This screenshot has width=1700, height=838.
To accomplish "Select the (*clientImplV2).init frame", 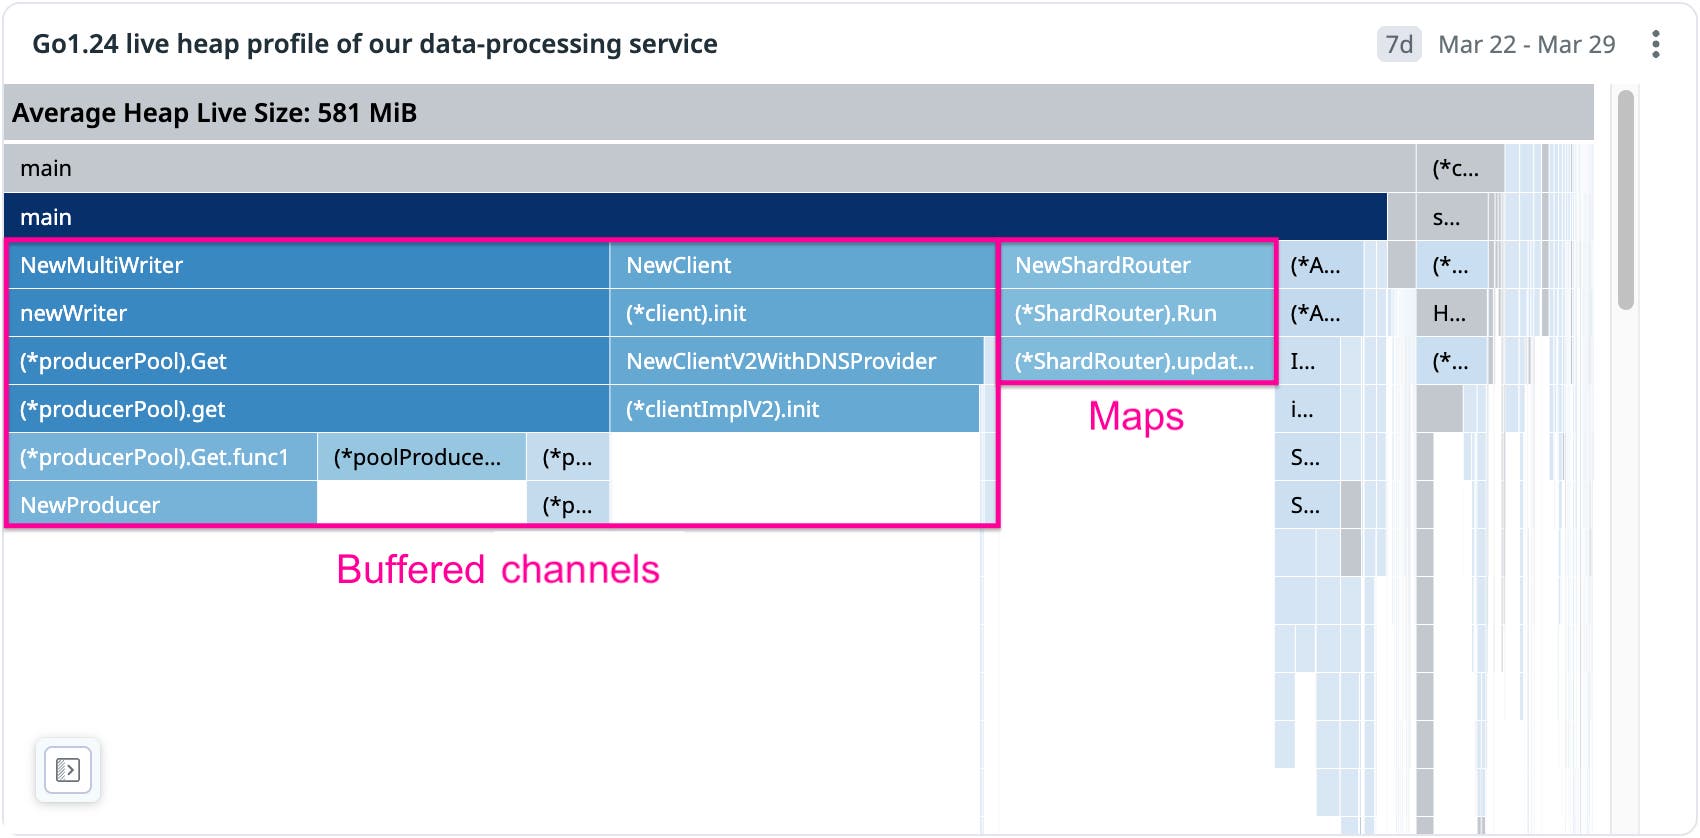I will point(794,409).
